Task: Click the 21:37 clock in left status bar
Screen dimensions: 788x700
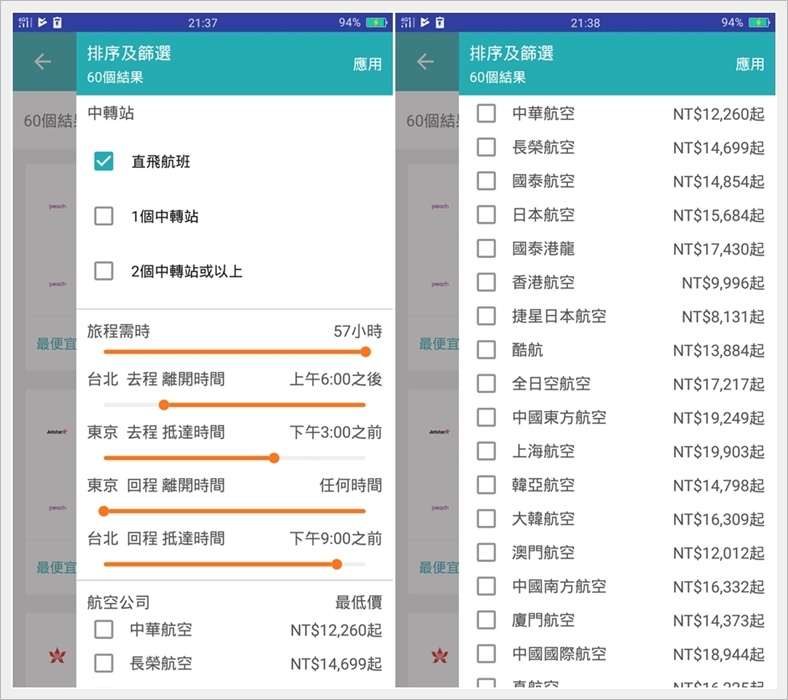Action: click(203, 23)
